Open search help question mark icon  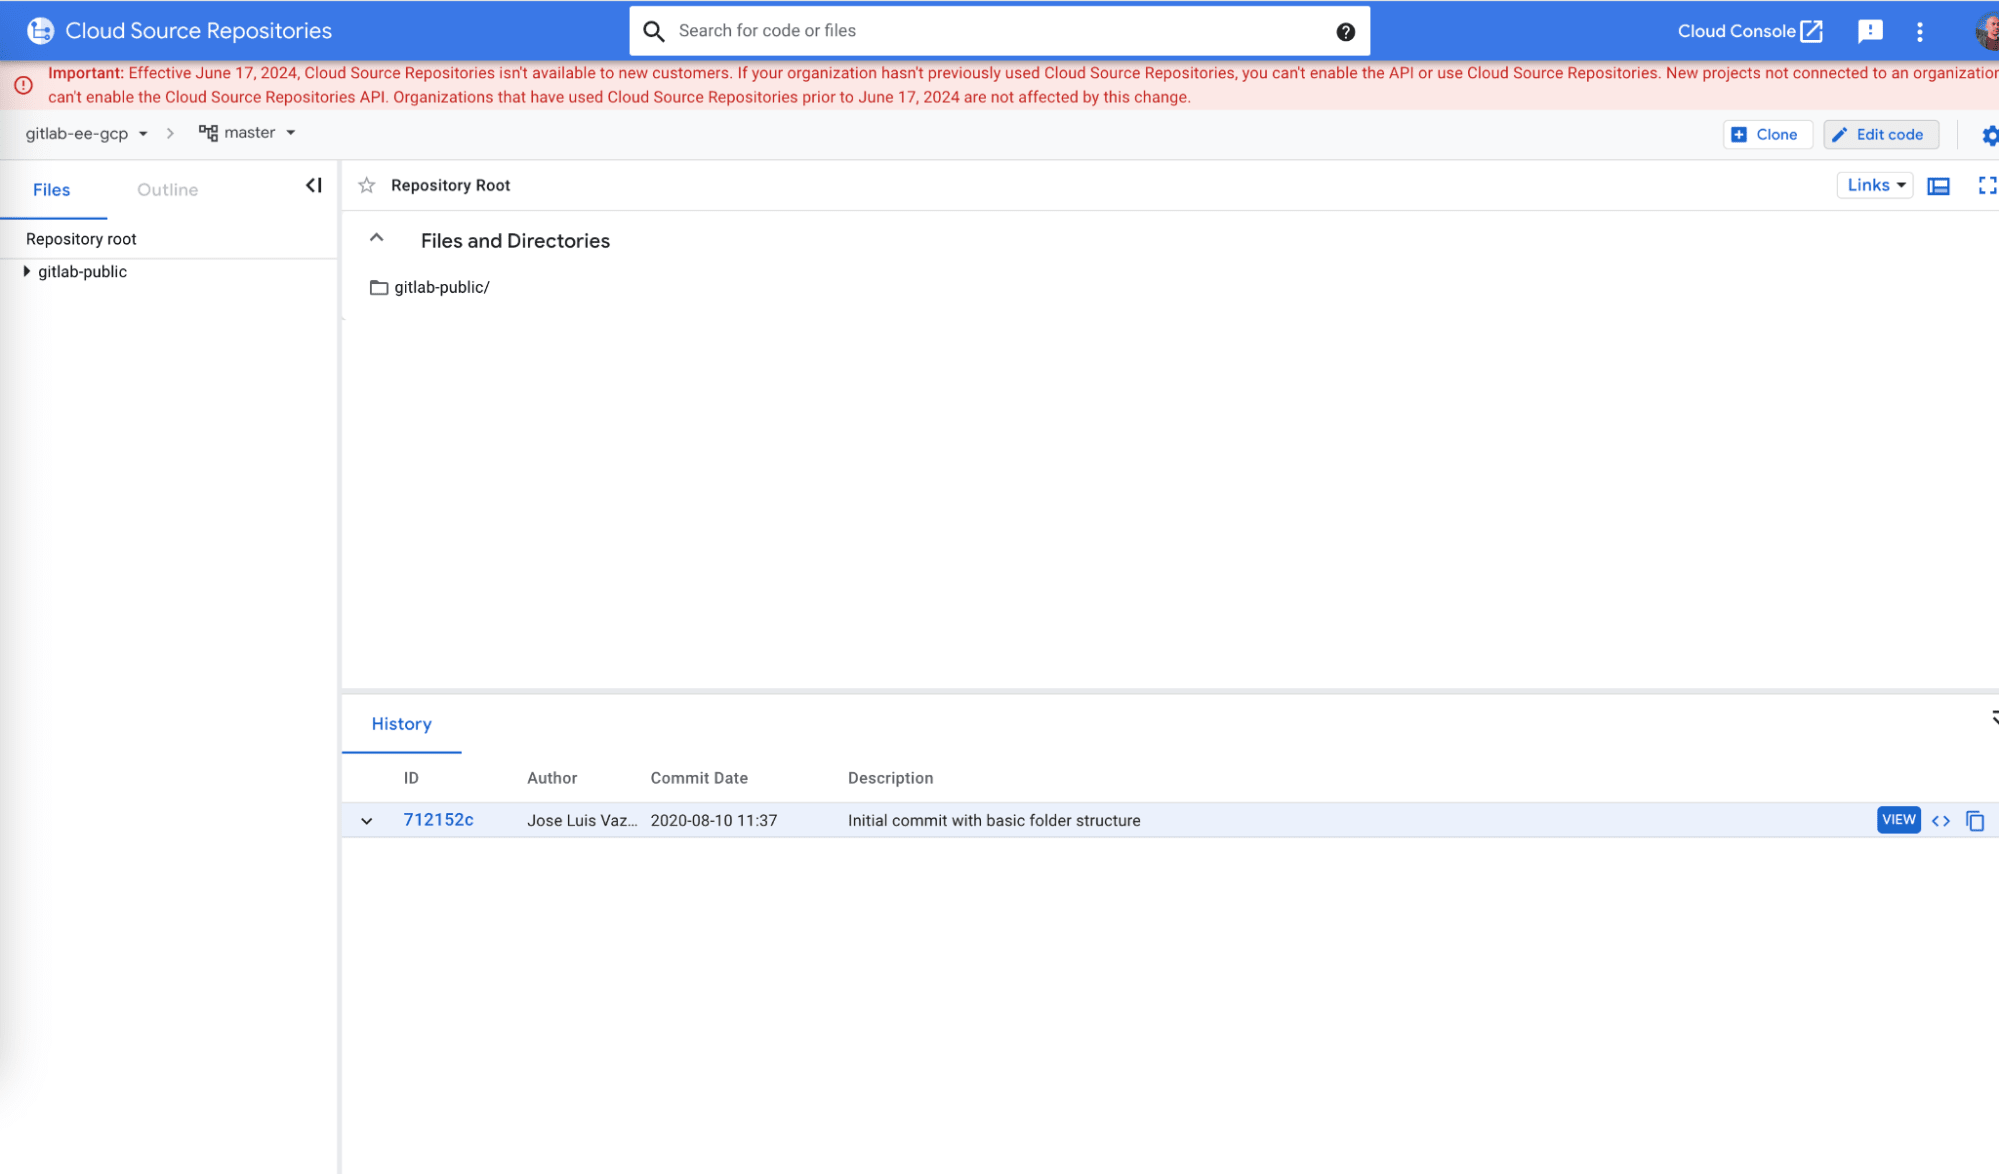(1346, 32)
